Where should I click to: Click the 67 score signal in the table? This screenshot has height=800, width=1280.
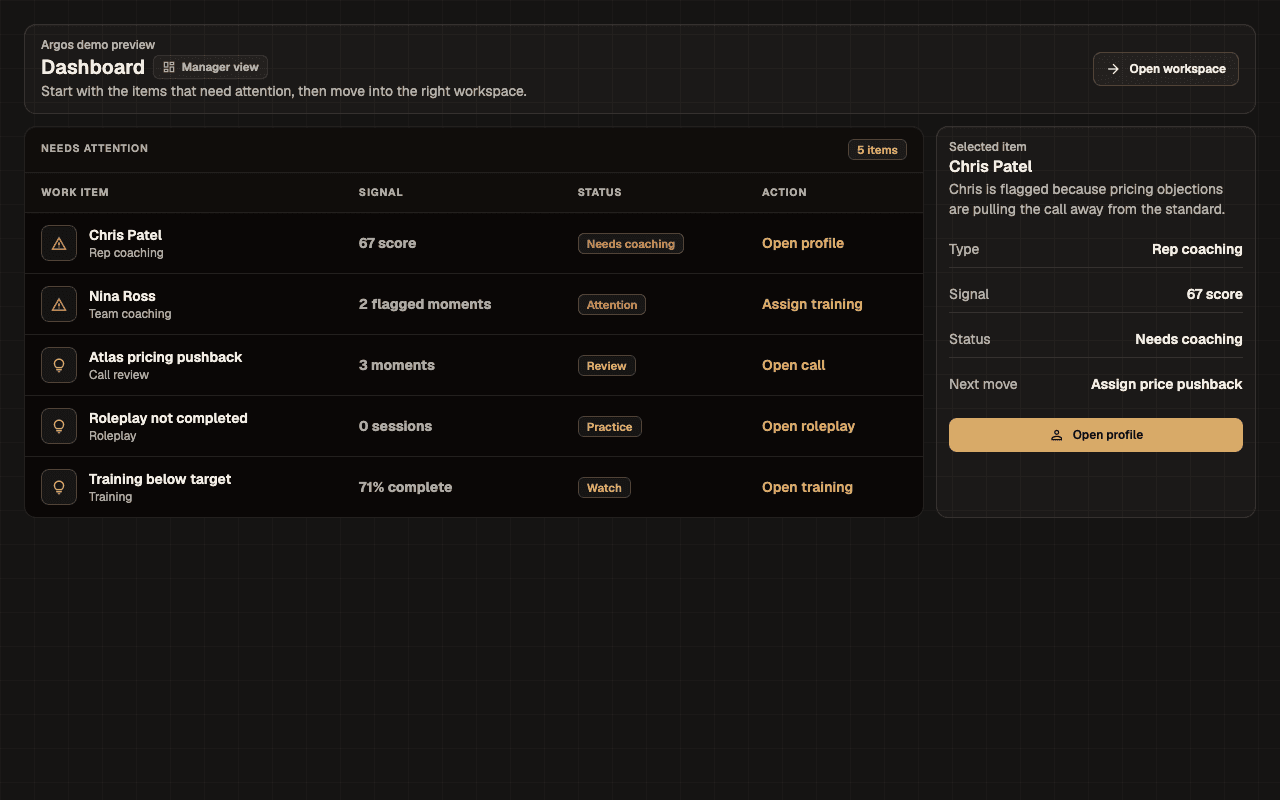tap(387, 243)
